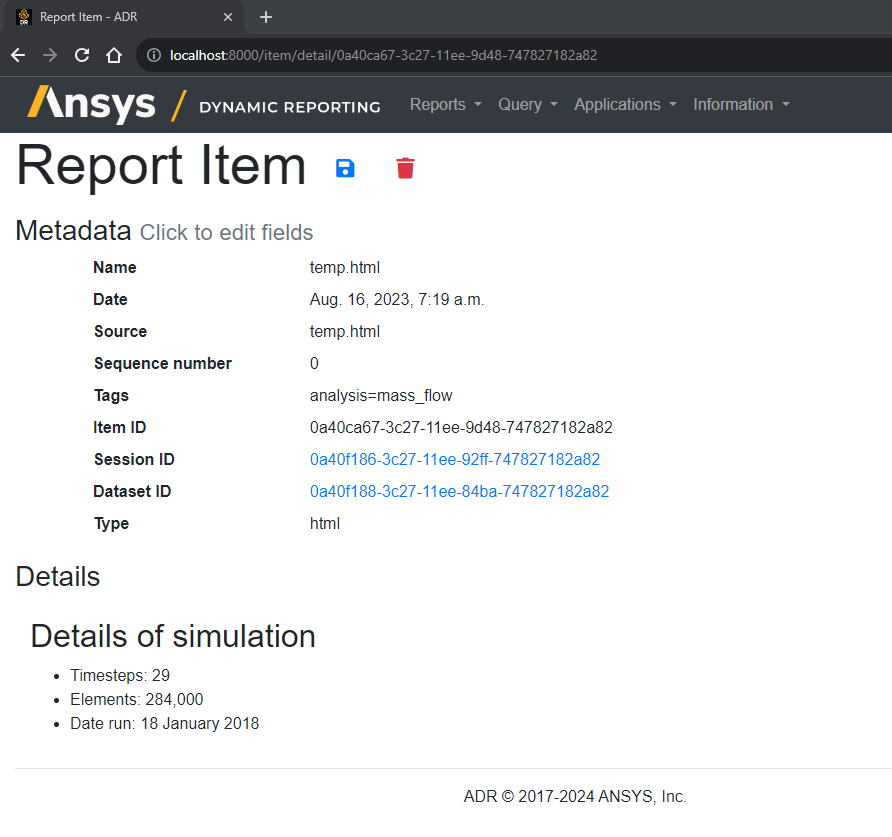Click the Tags label
The height and width of the screenshot is (837, 892).
click(112, 395)
